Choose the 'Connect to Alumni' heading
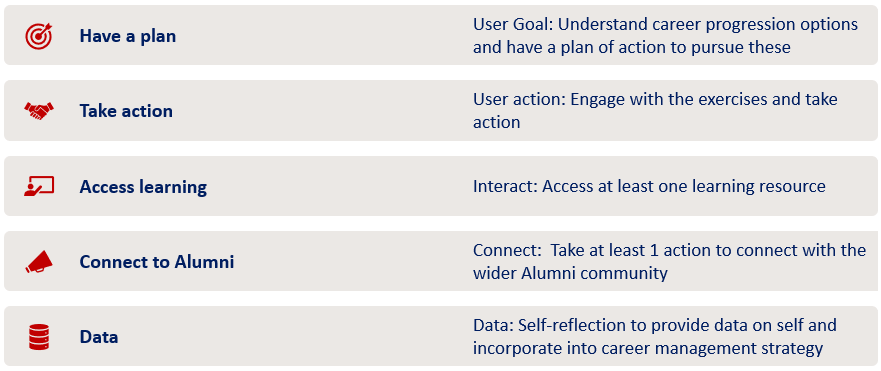 (157, 262)
